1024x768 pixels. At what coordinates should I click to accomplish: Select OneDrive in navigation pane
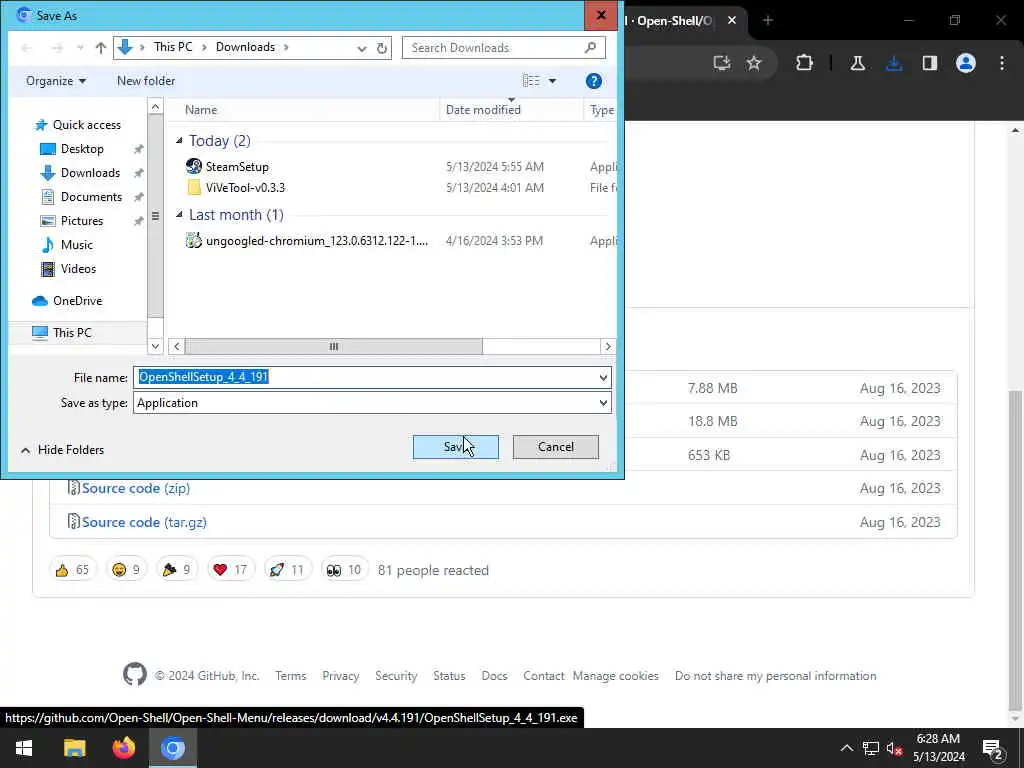click(77, 301)
